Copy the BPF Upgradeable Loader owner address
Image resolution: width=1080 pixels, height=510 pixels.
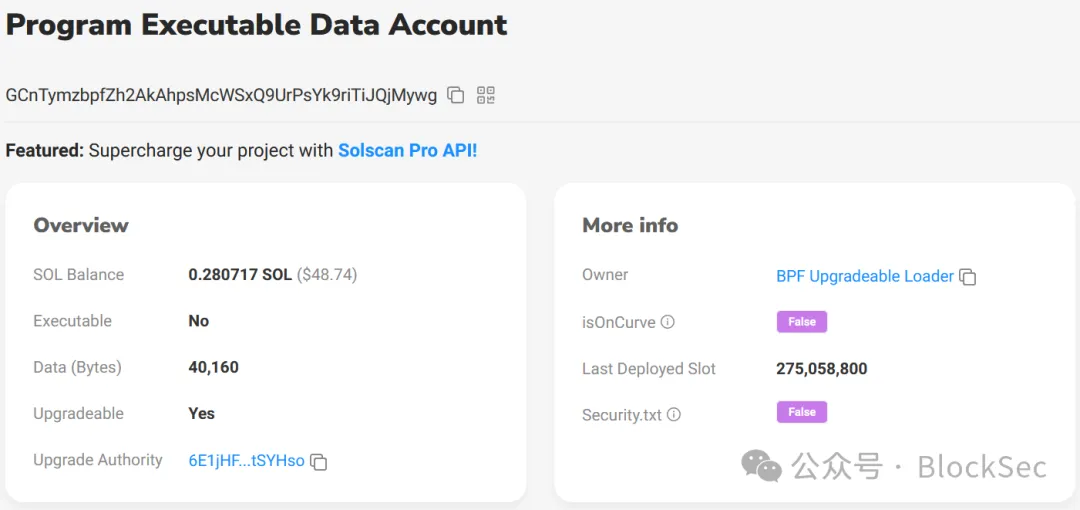click(x=968, y=277)
